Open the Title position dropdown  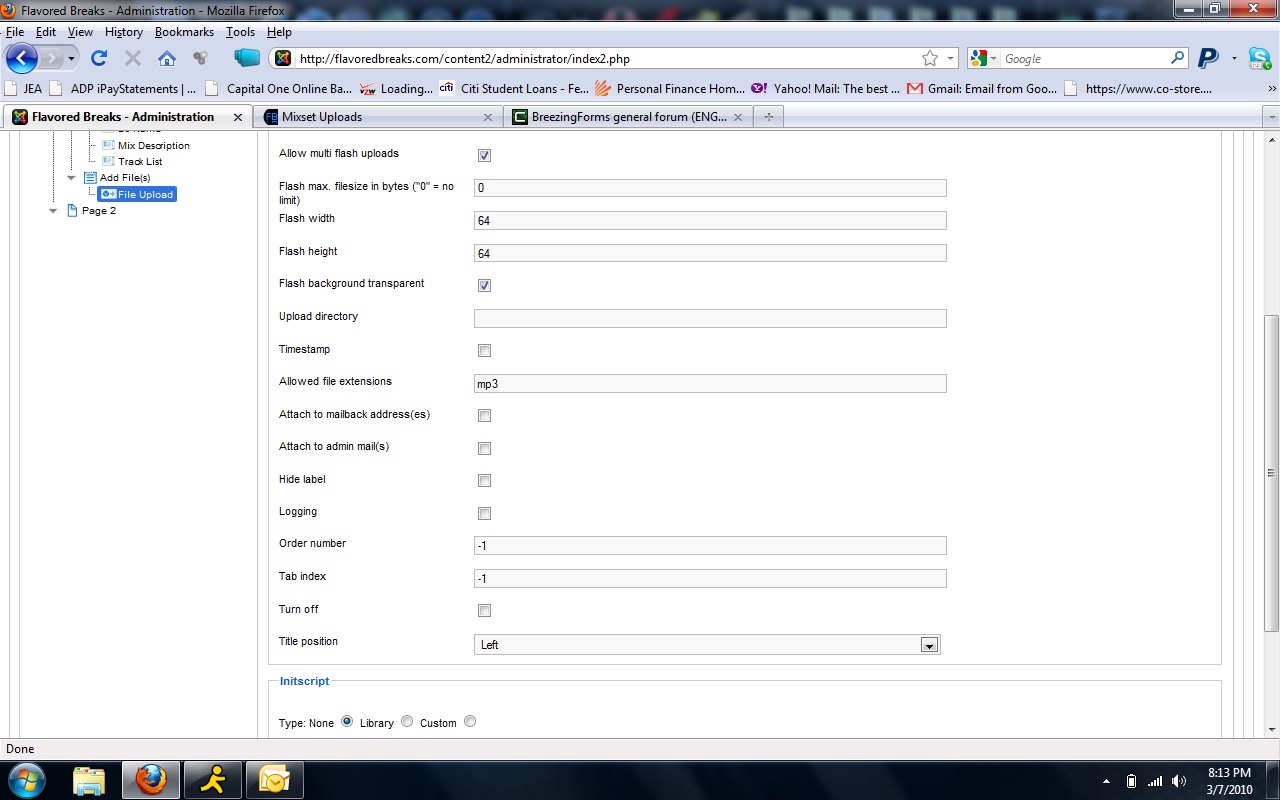[707, 645]
